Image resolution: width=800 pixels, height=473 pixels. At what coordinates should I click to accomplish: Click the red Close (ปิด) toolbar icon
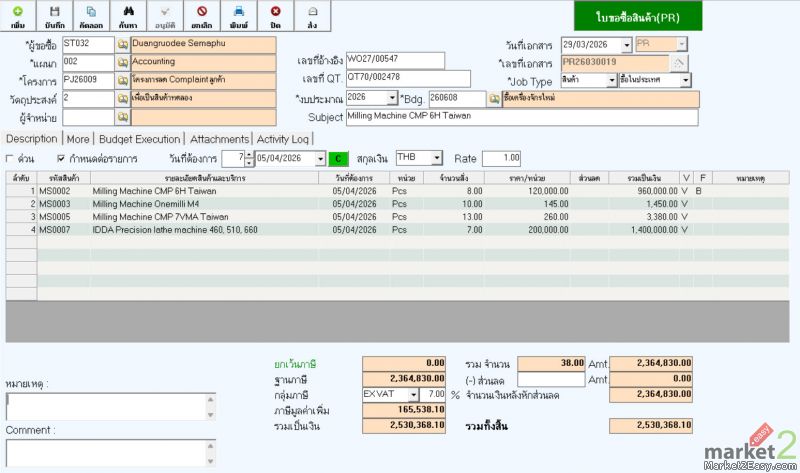(x=275, y=15)
